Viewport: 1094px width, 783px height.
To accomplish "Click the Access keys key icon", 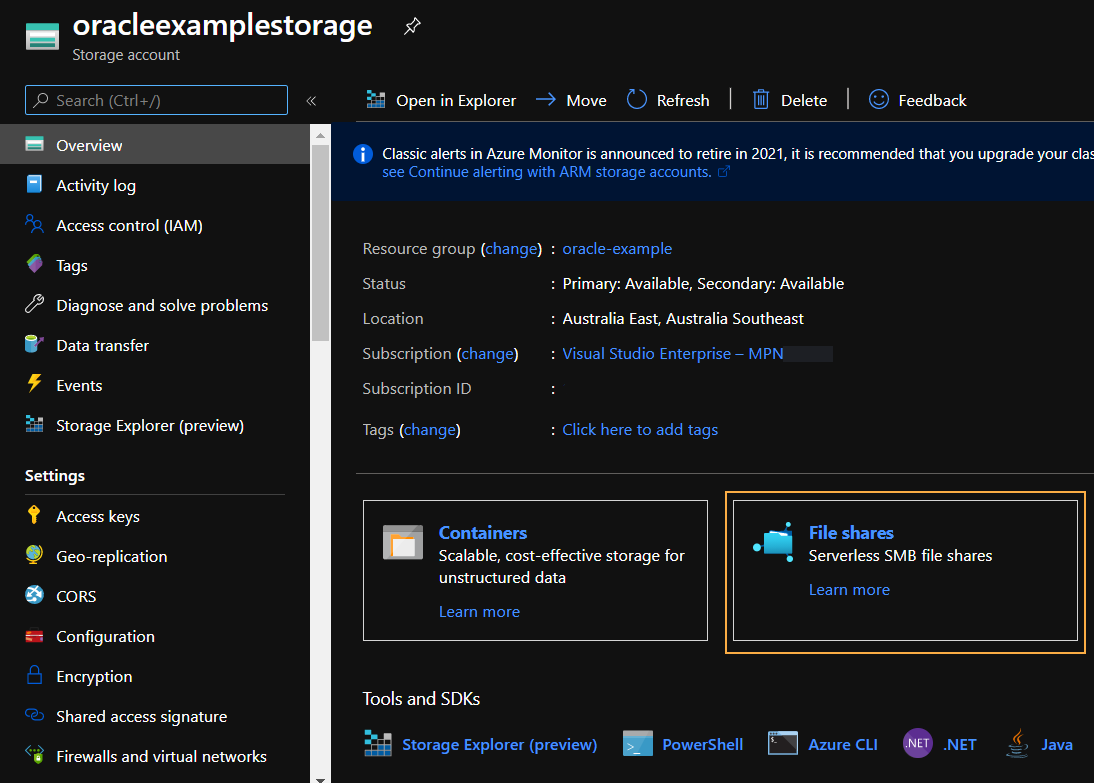I will (33, 515).
